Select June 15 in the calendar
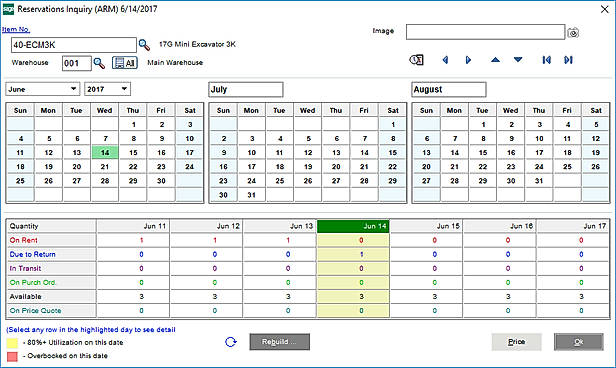 (133, 152)
